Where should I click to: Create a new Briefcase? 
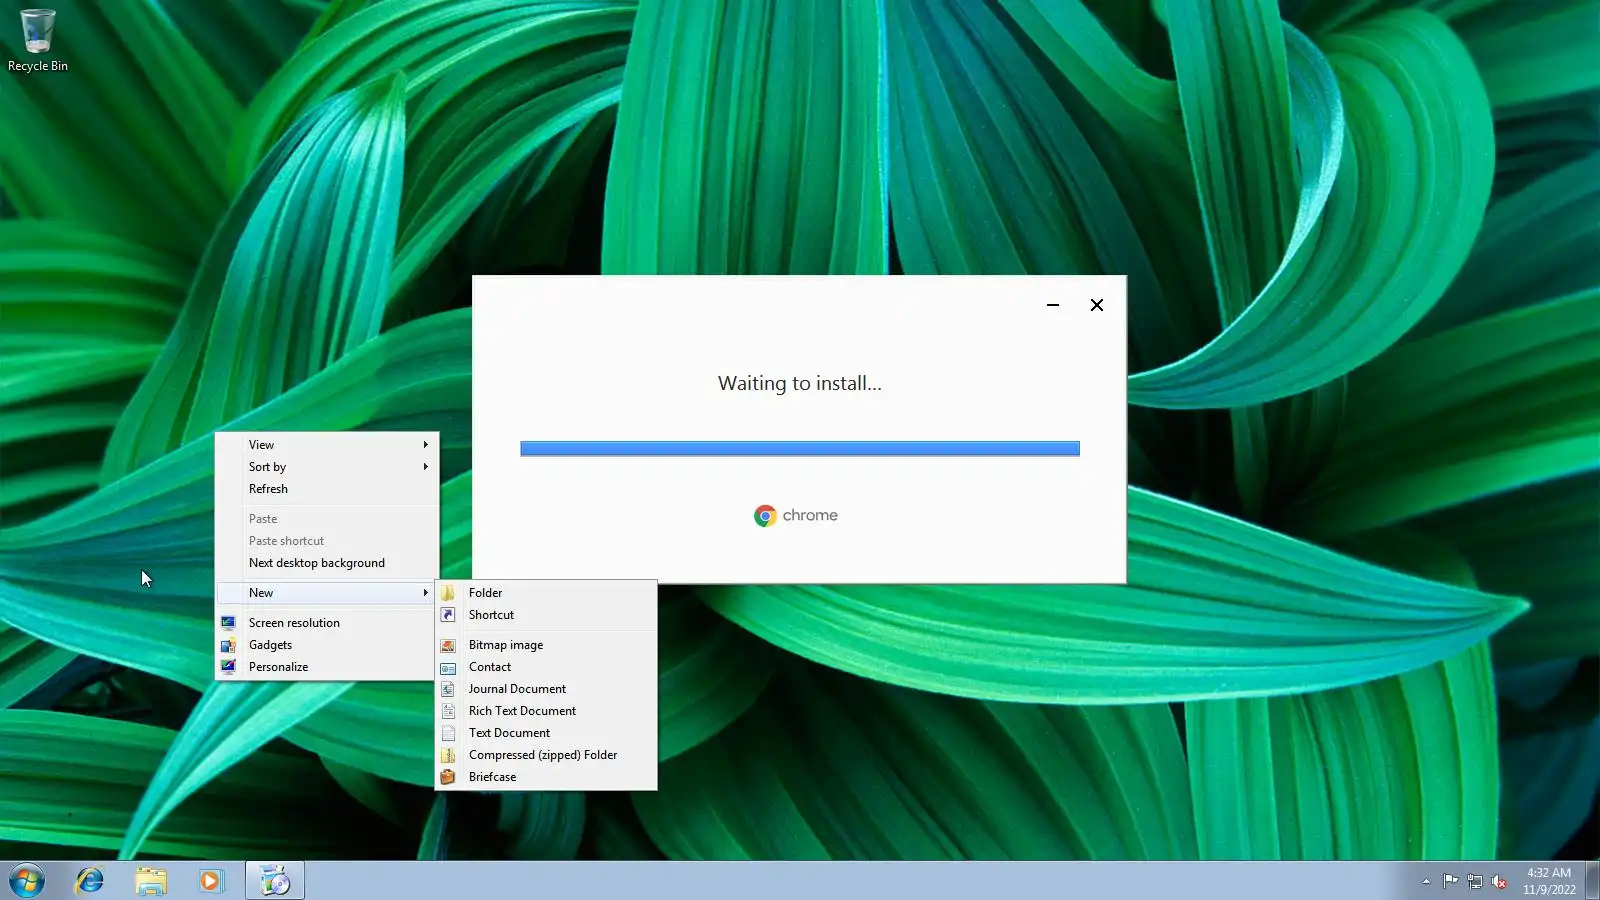pyautogui.click(x=546, y=777)
